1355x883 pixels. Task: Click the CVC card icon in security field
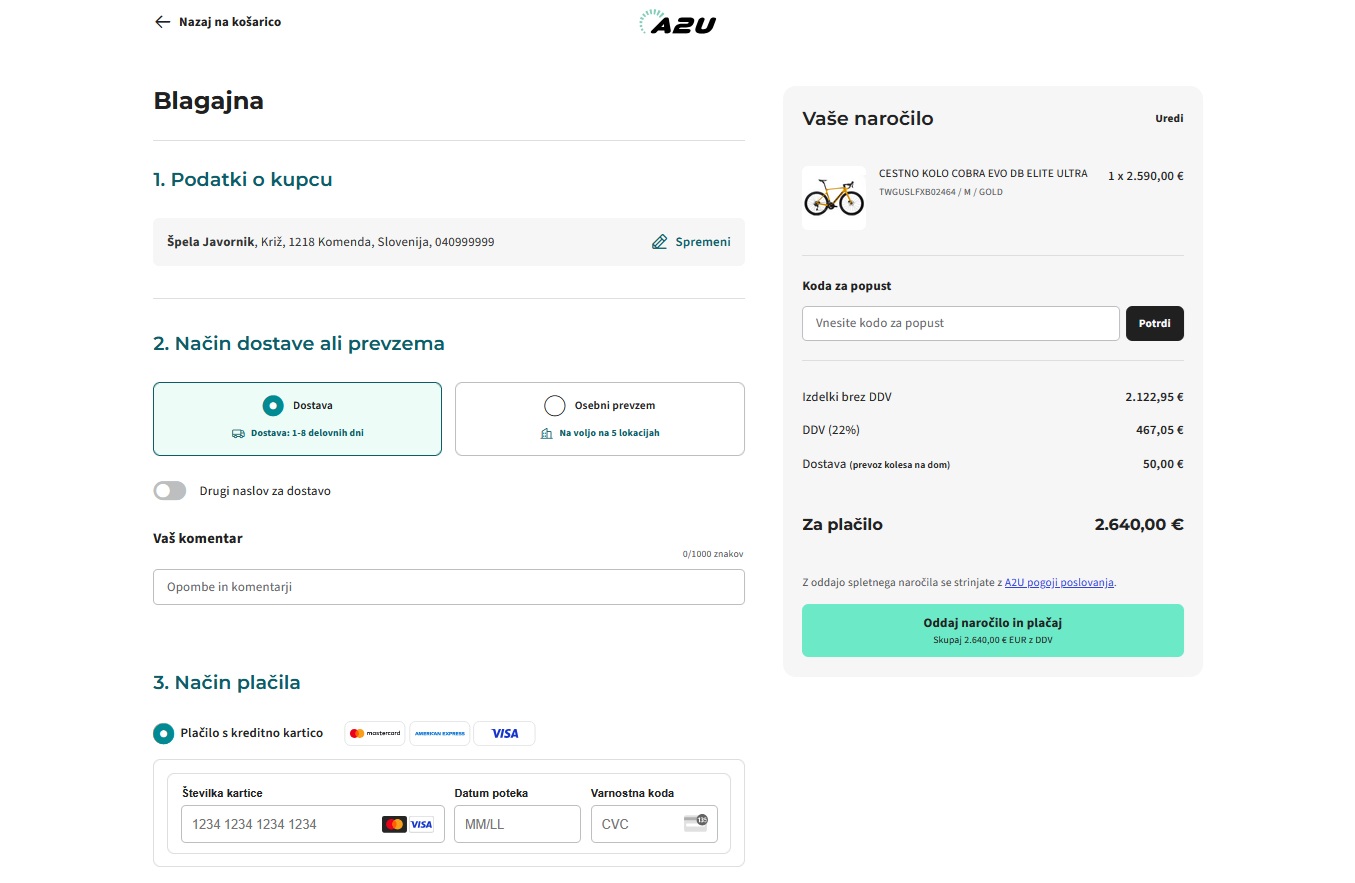pyautogui.click(x=695, y=824)
